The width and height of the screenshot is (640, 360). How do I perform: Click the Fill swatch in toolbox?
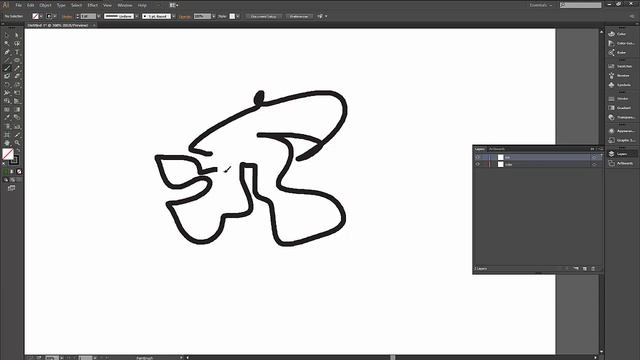pos(8,154)
